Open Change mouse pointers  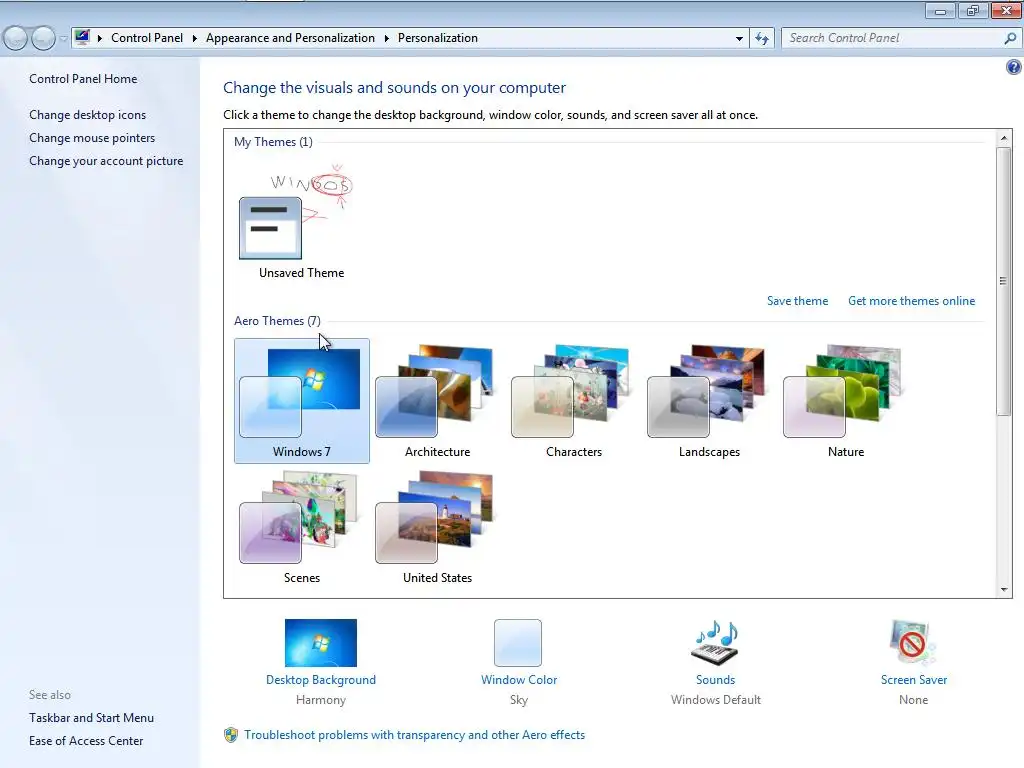[x=92, y=138]
